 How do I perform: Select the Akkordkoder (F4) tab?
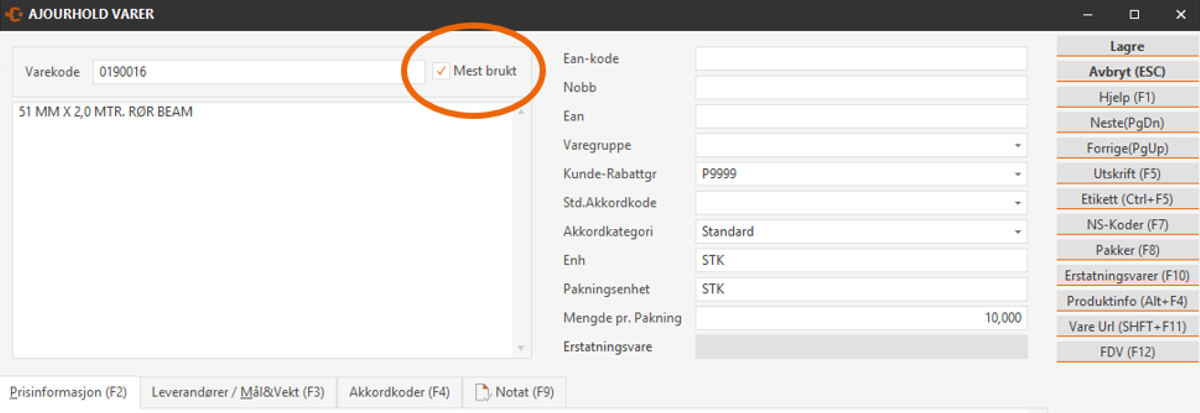399,392
